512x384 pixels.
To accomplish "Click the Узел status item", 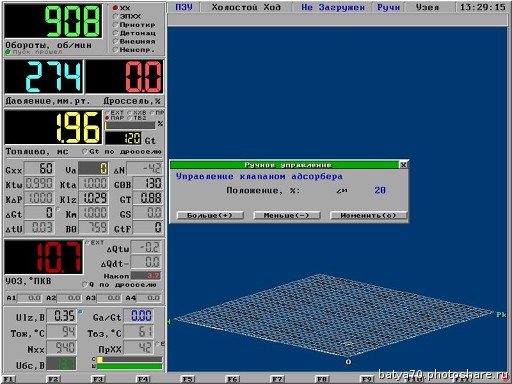I will (428, 7).
